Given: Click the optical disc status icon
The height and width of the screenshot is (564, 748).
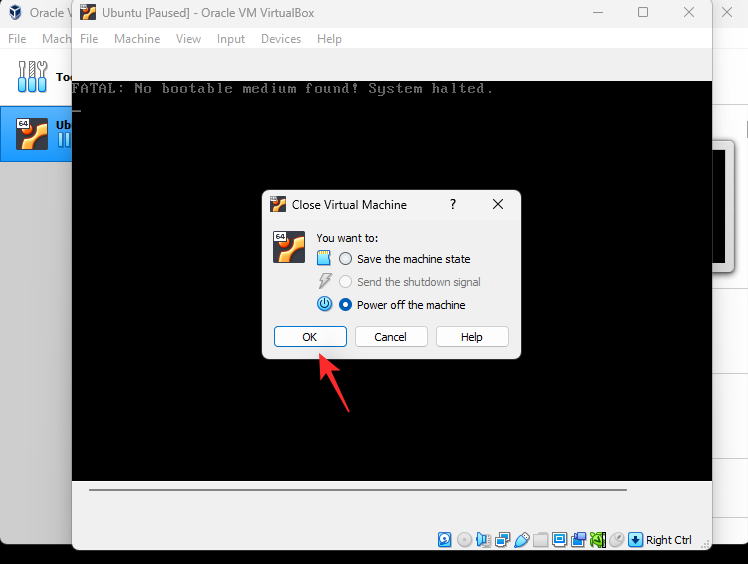Looking at the screenshot, I should point(464,540).
